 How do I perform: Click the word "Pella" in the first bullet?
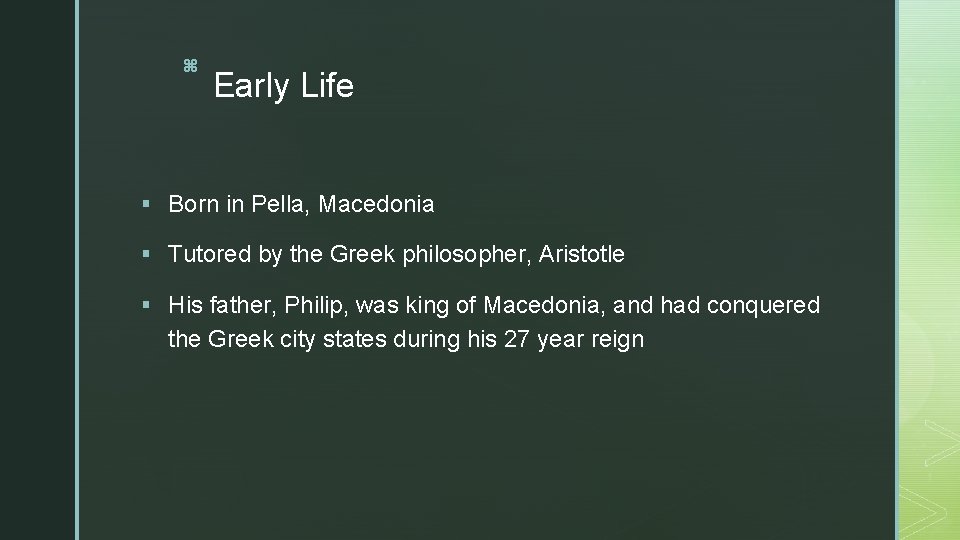point(285,205)
